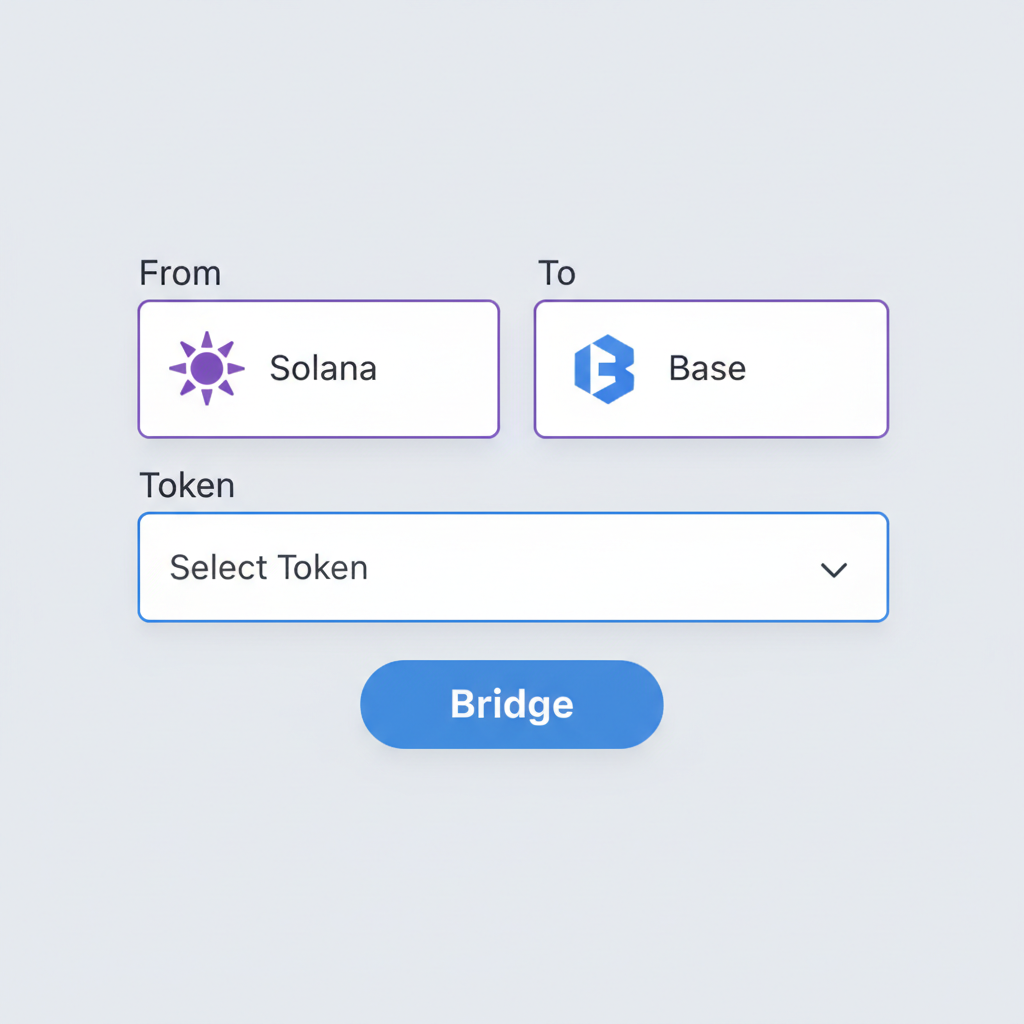1024x1024 pixels.
Task: Open the Select Token dropdown
Action: click(x=512, y=567)
